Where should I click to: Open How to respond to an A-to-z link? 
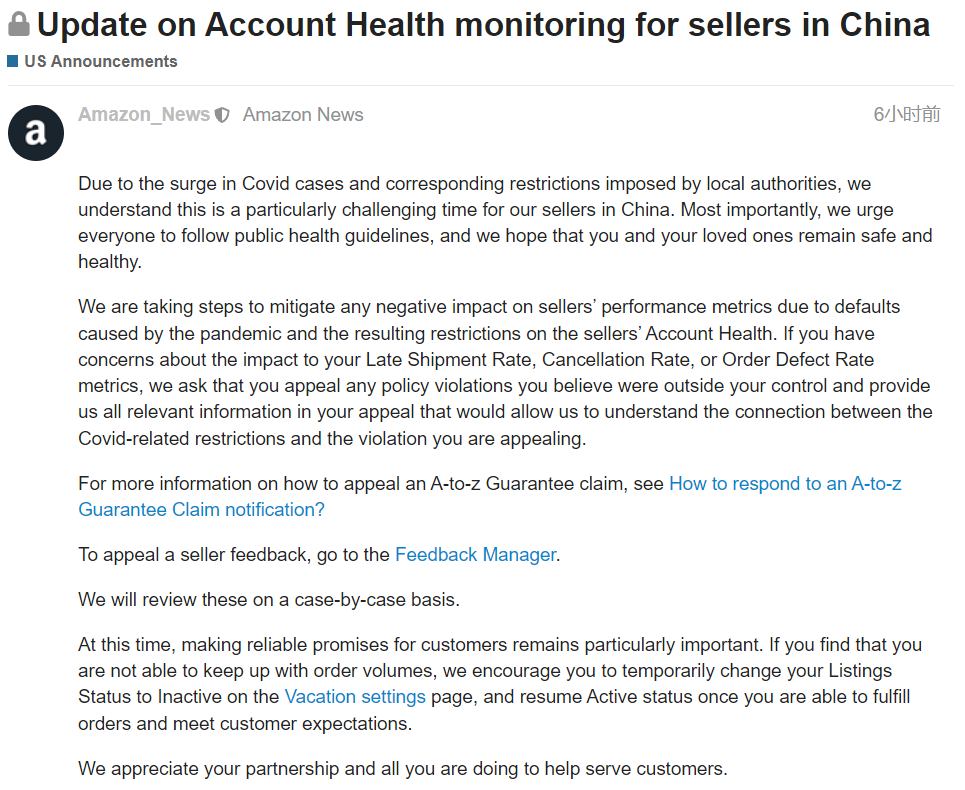(x=785, y=484)
